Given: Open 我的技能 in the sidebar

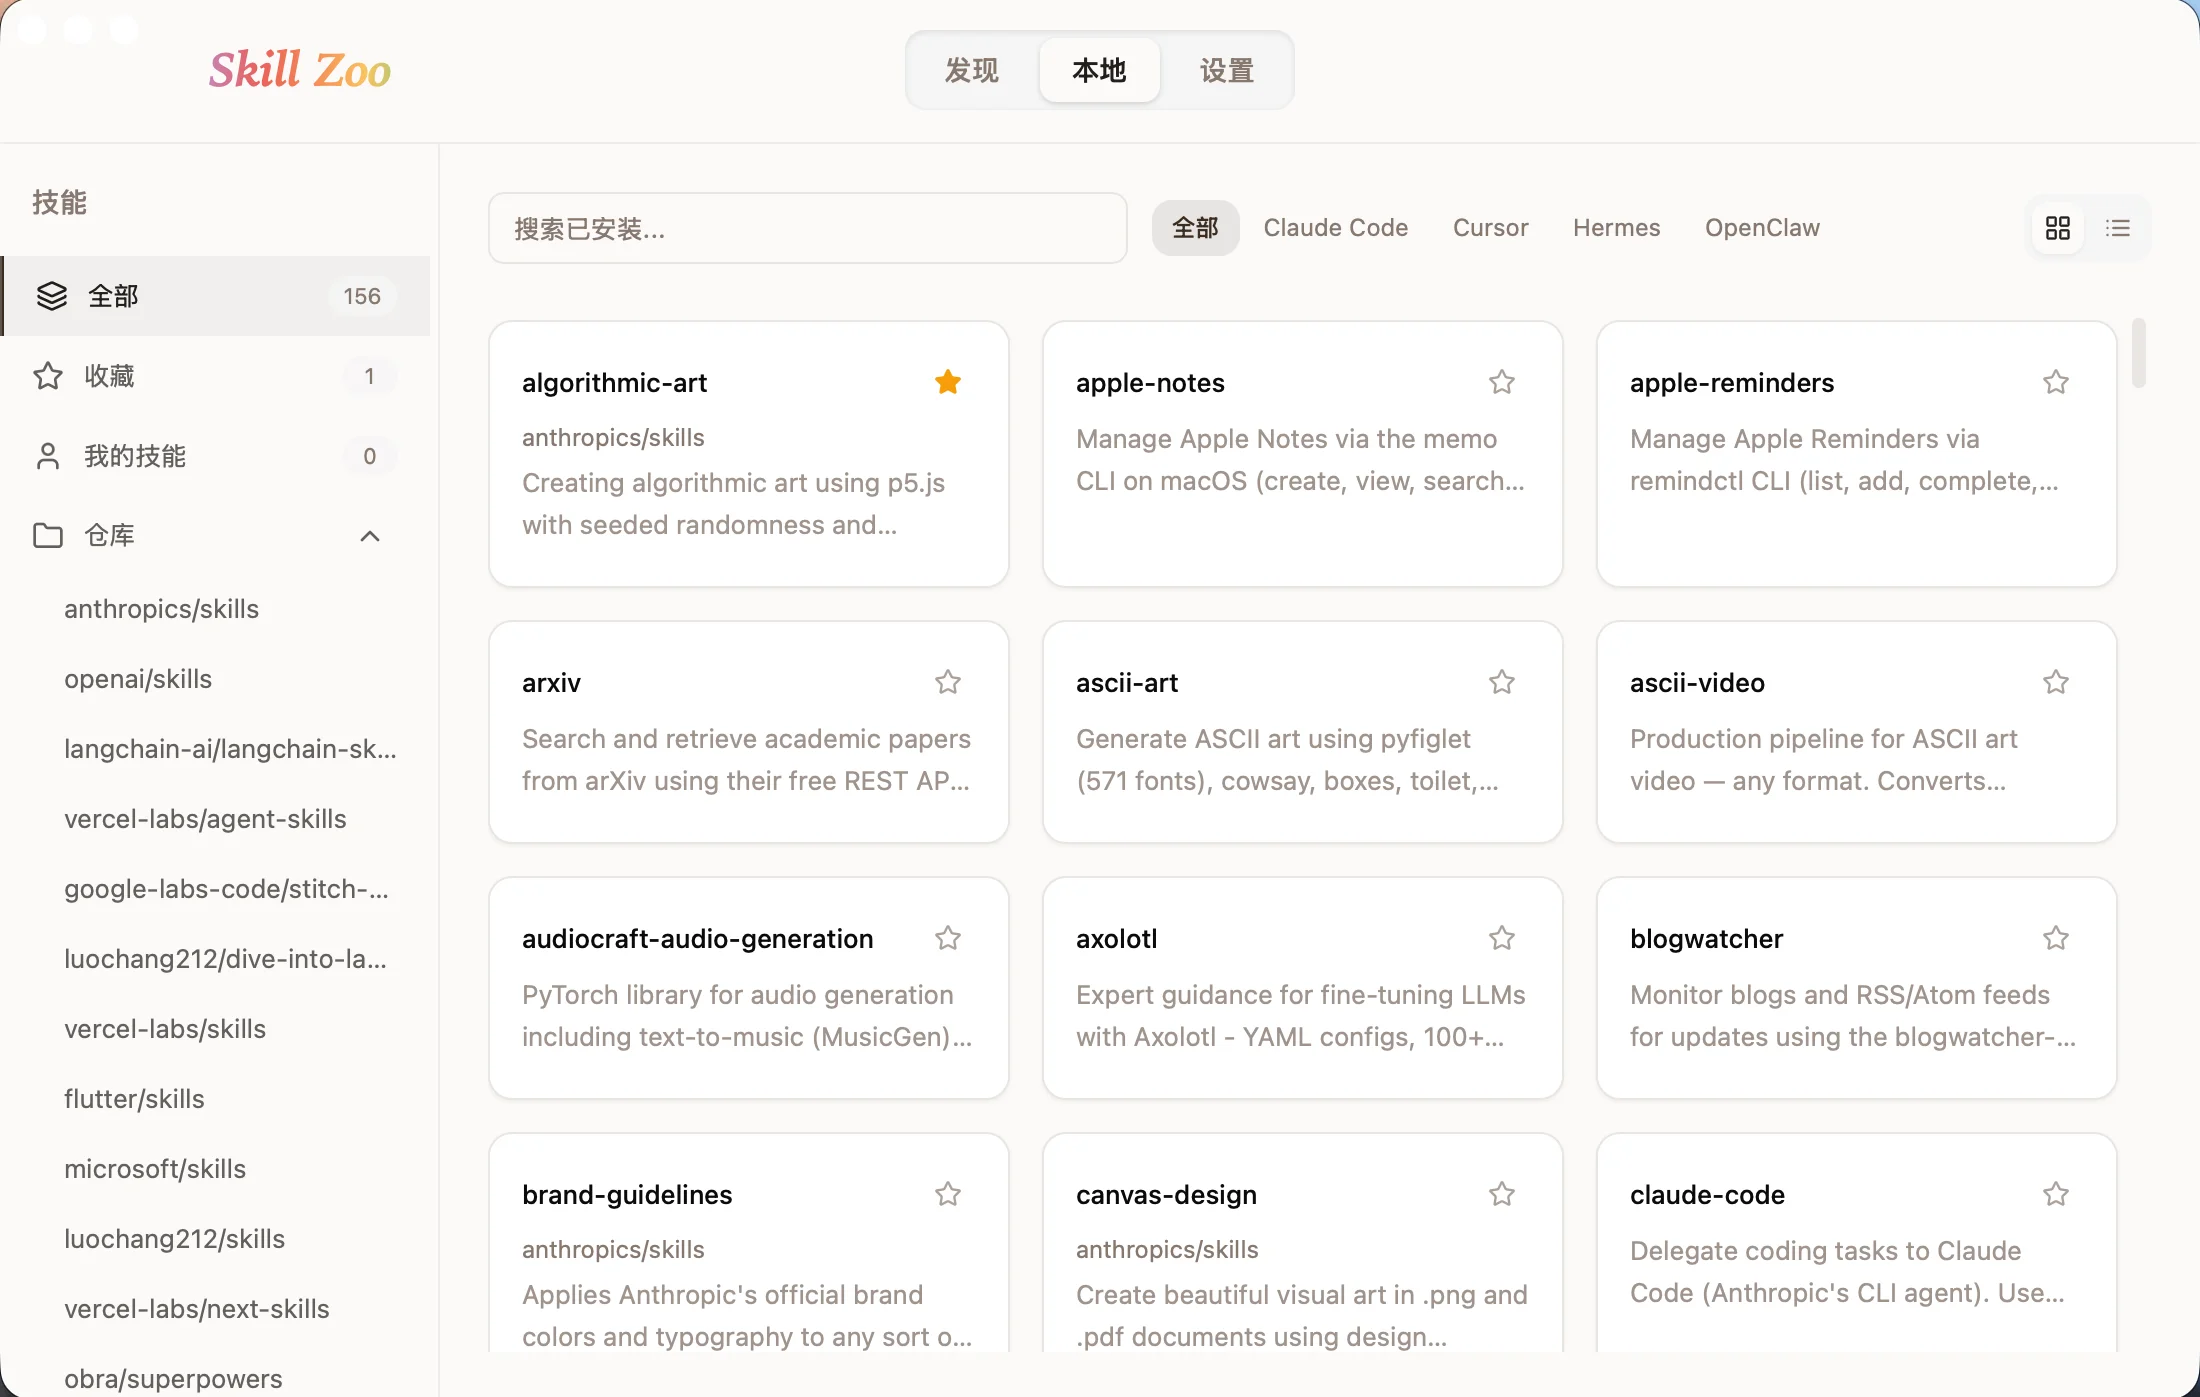Looking at the screenshot, I should click(x=216, y=456).
